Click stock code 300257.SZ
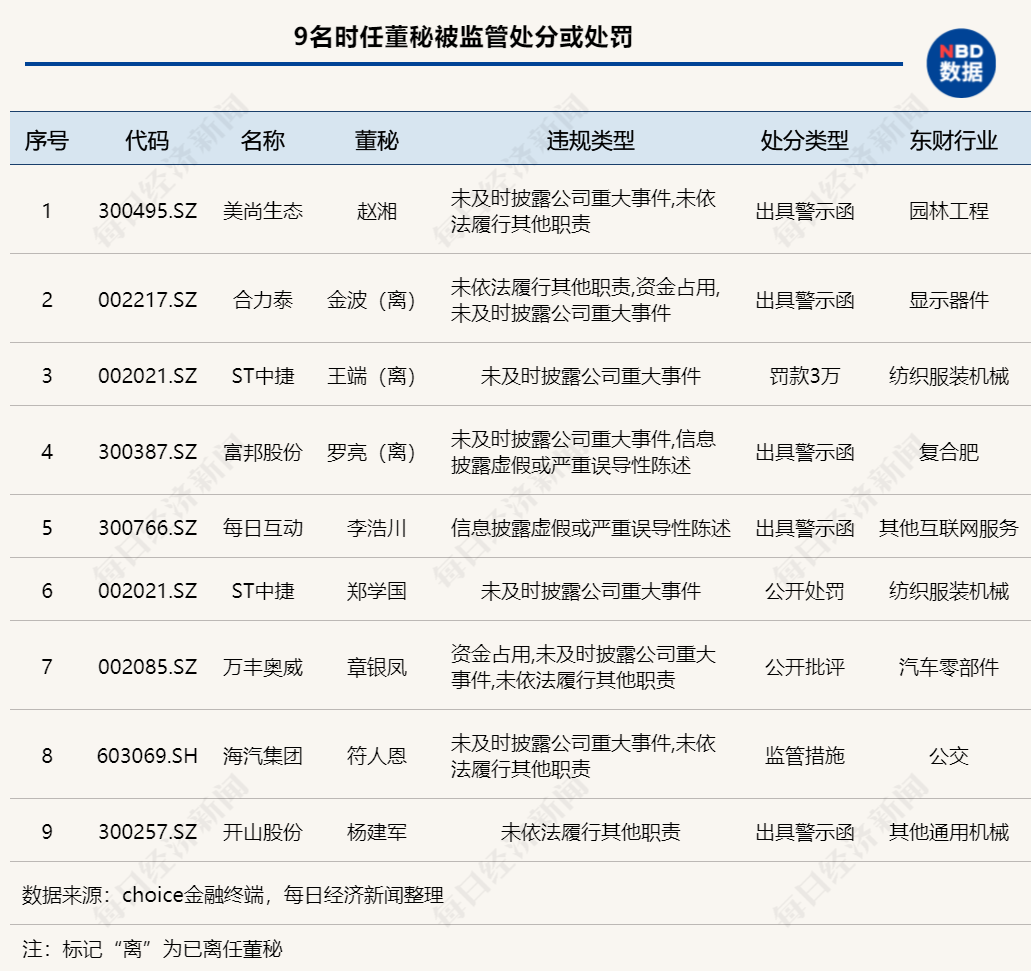Viewport: 1031px width, 971px height. point(147,832)
